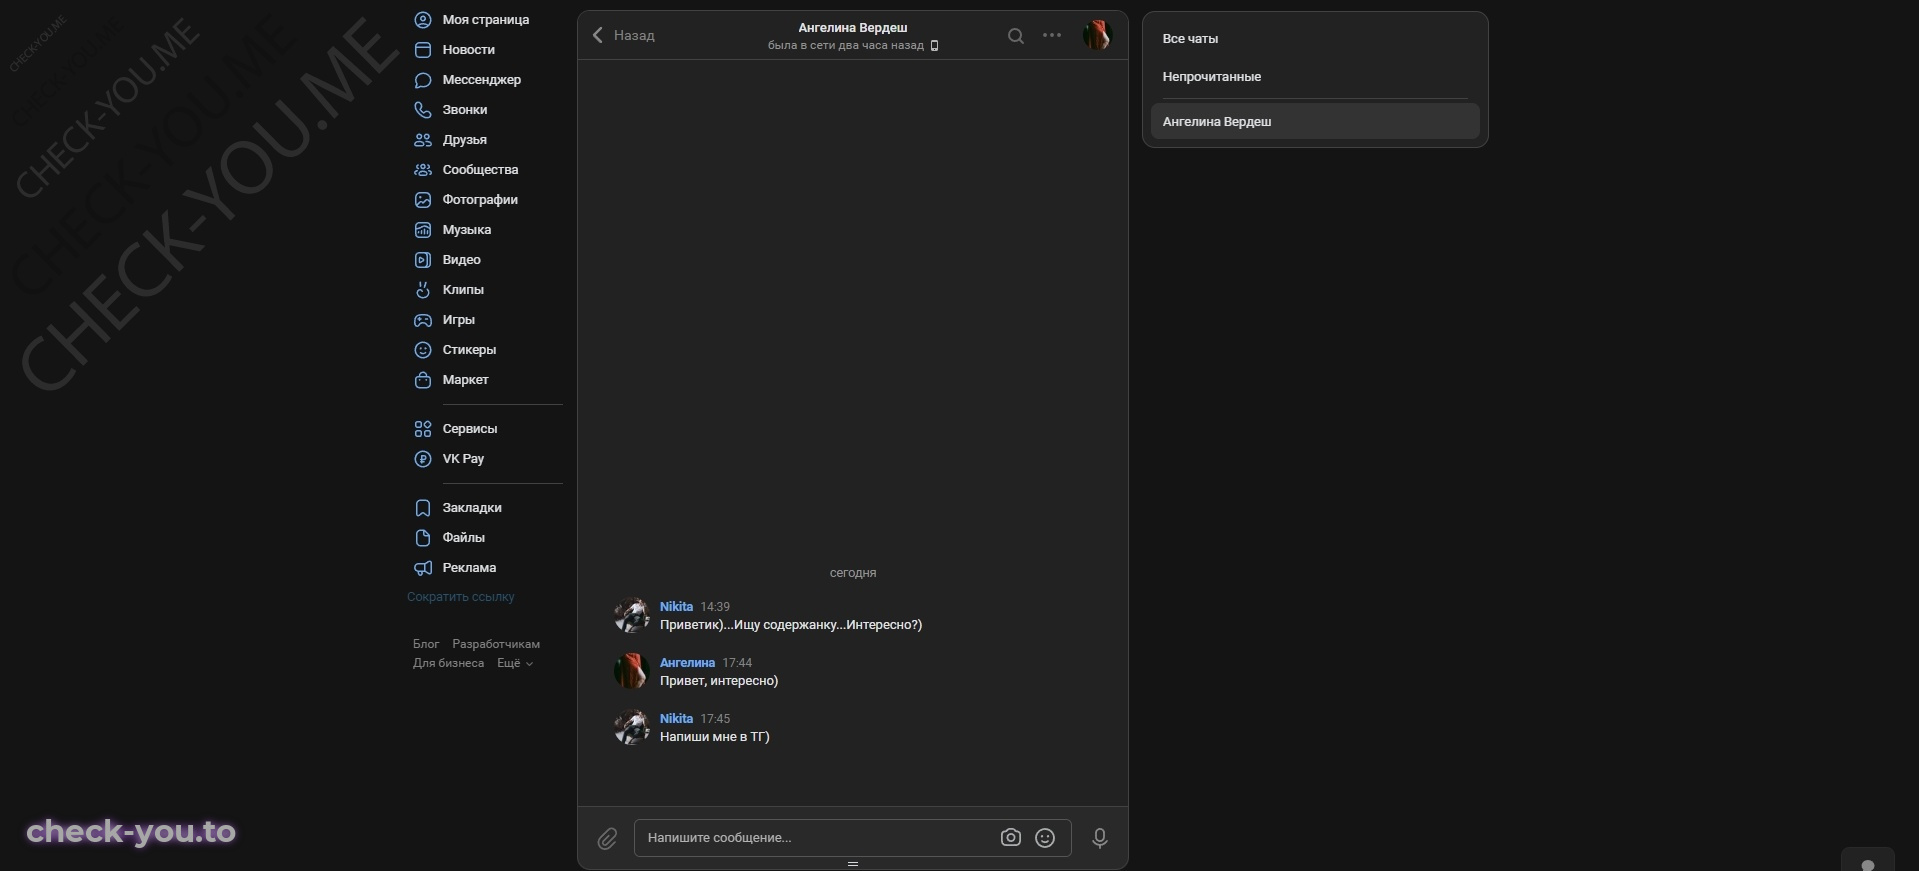Select the message Приветик)...Ищу содержанку...Интересно?)

(791, 625)
